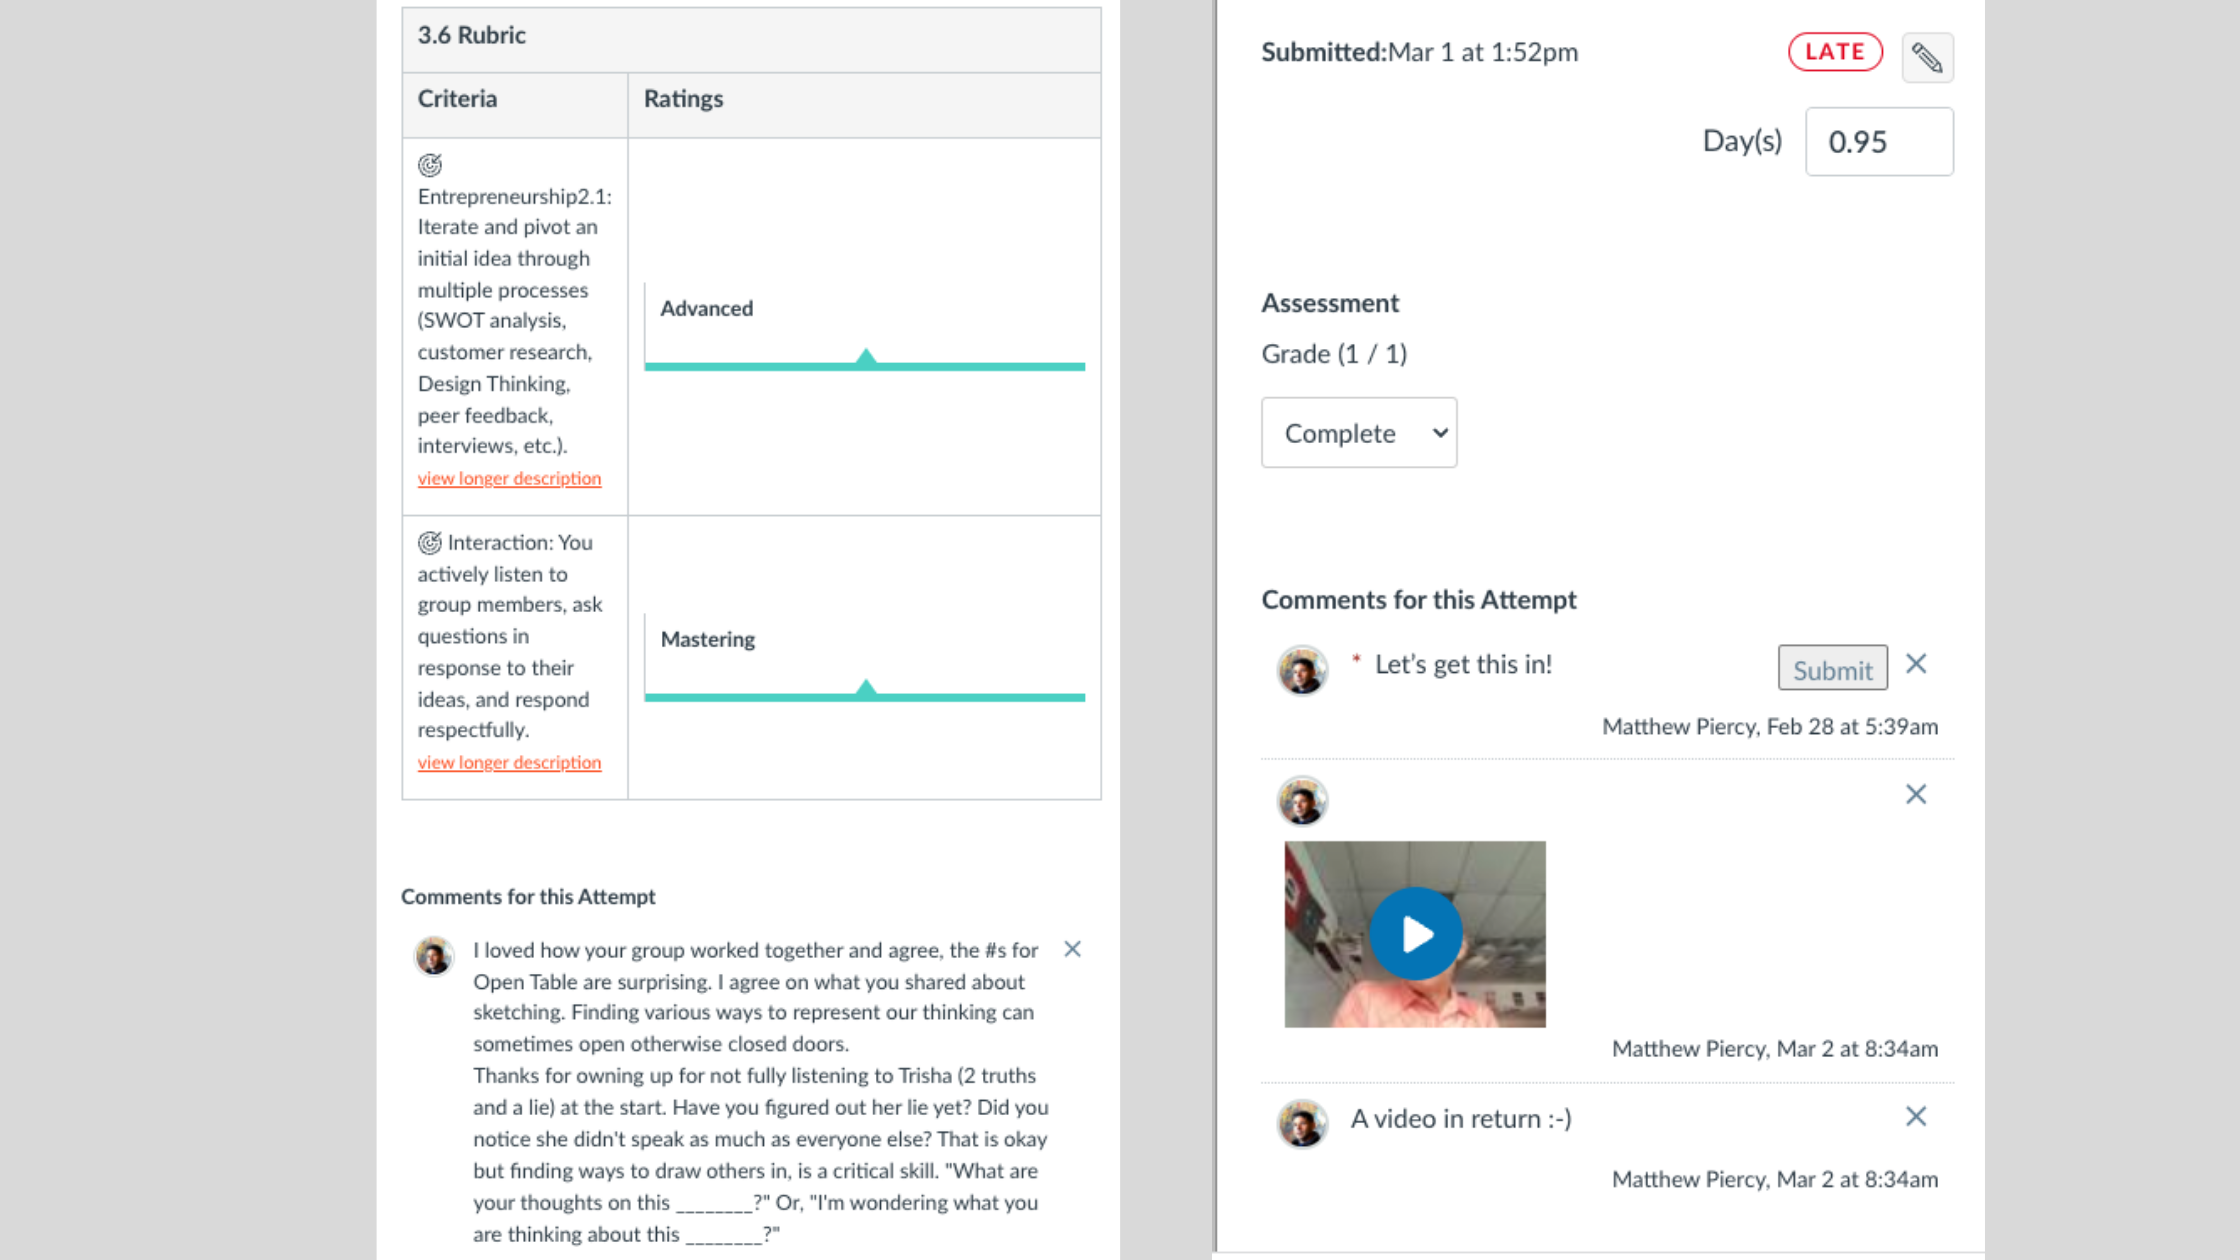Remove the video comment with the X
The height and width of the screenshot is (1260, 2240).
click(1915, 794)
